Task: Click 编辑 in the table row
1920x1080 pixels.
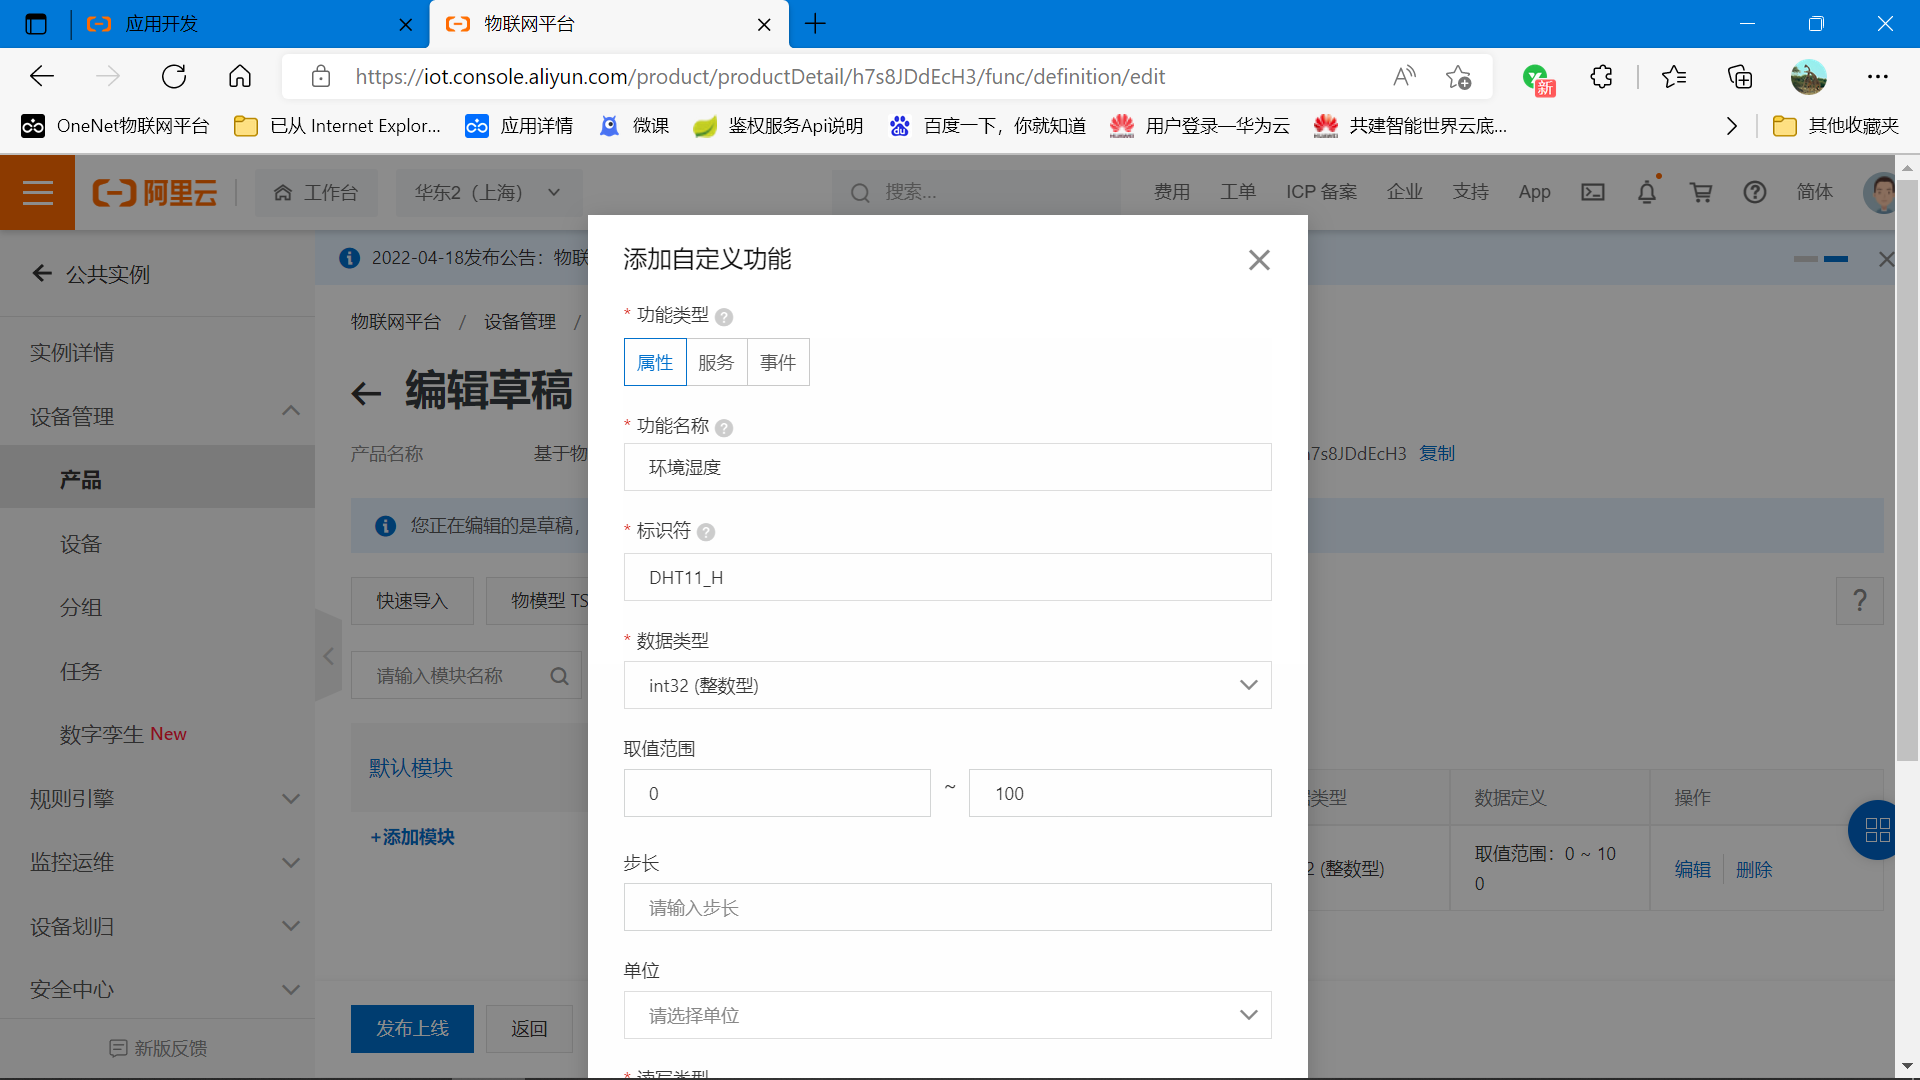Action: click(x=1692, y=869)
